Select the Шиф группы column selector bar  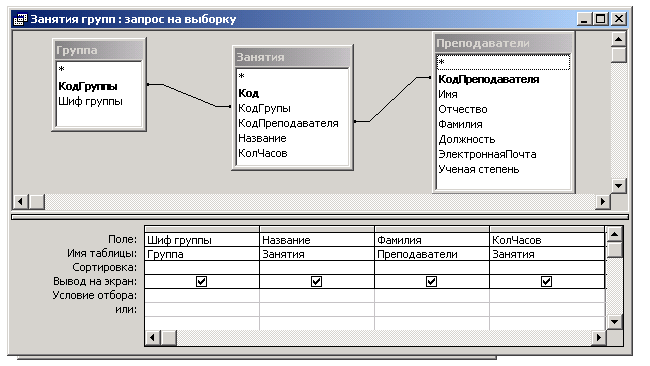202,229
